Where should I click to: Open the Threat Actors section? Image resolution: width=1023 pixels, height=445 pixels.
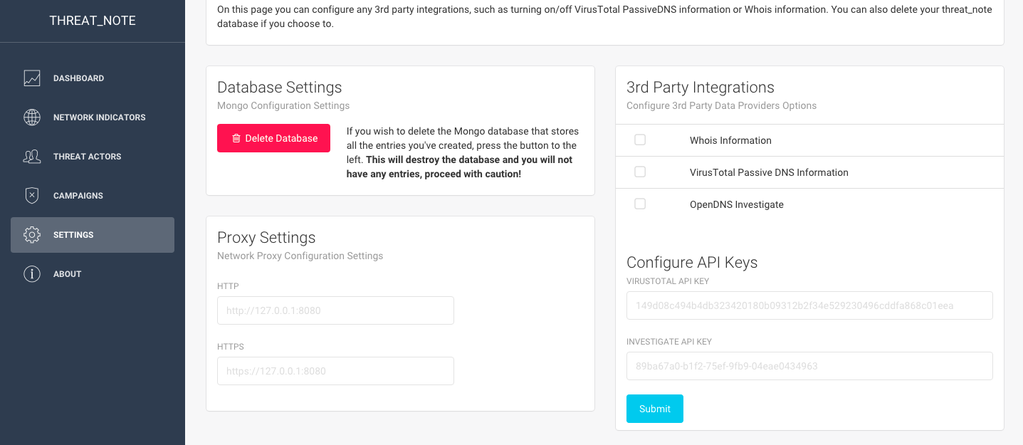tap(87, 156)
